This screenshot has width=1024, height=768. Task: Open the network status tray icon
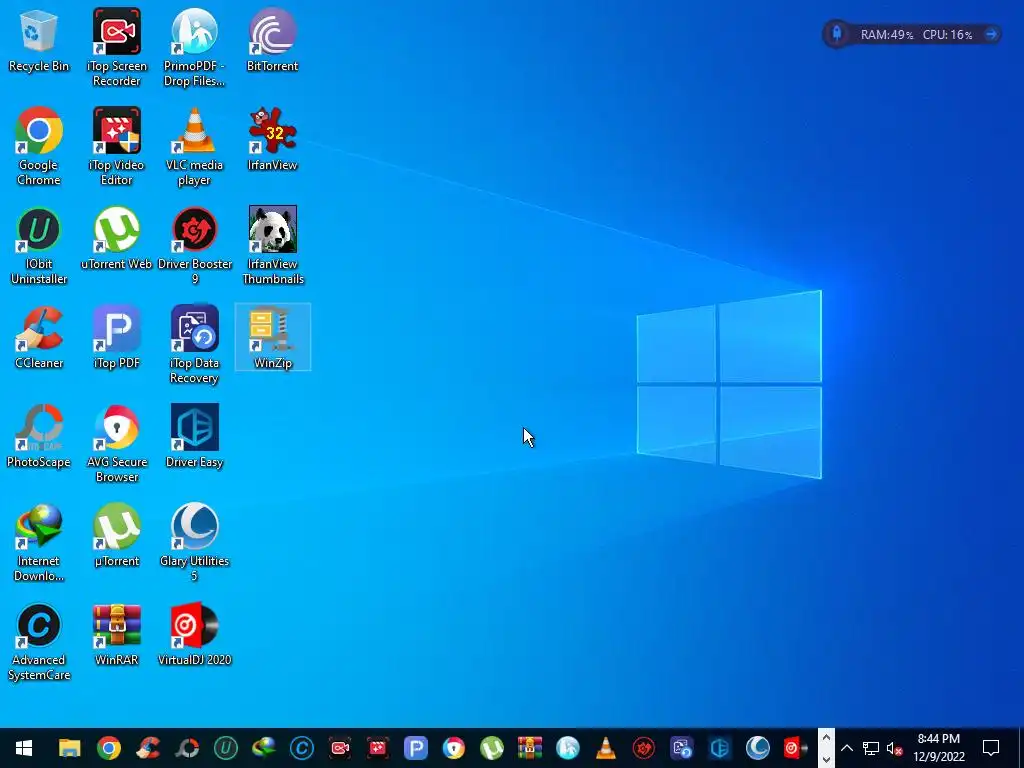[870, 748]
